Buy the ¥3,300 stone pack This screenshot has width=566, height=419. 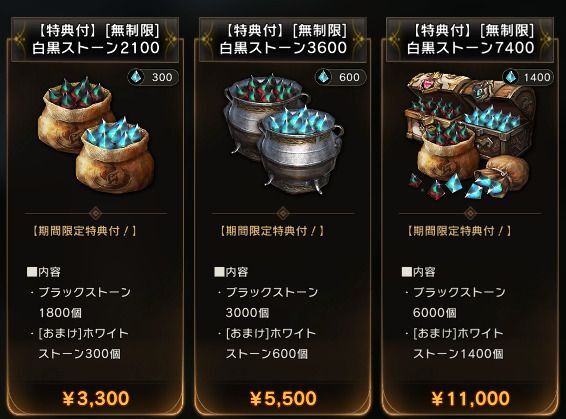tap(96, 398)
